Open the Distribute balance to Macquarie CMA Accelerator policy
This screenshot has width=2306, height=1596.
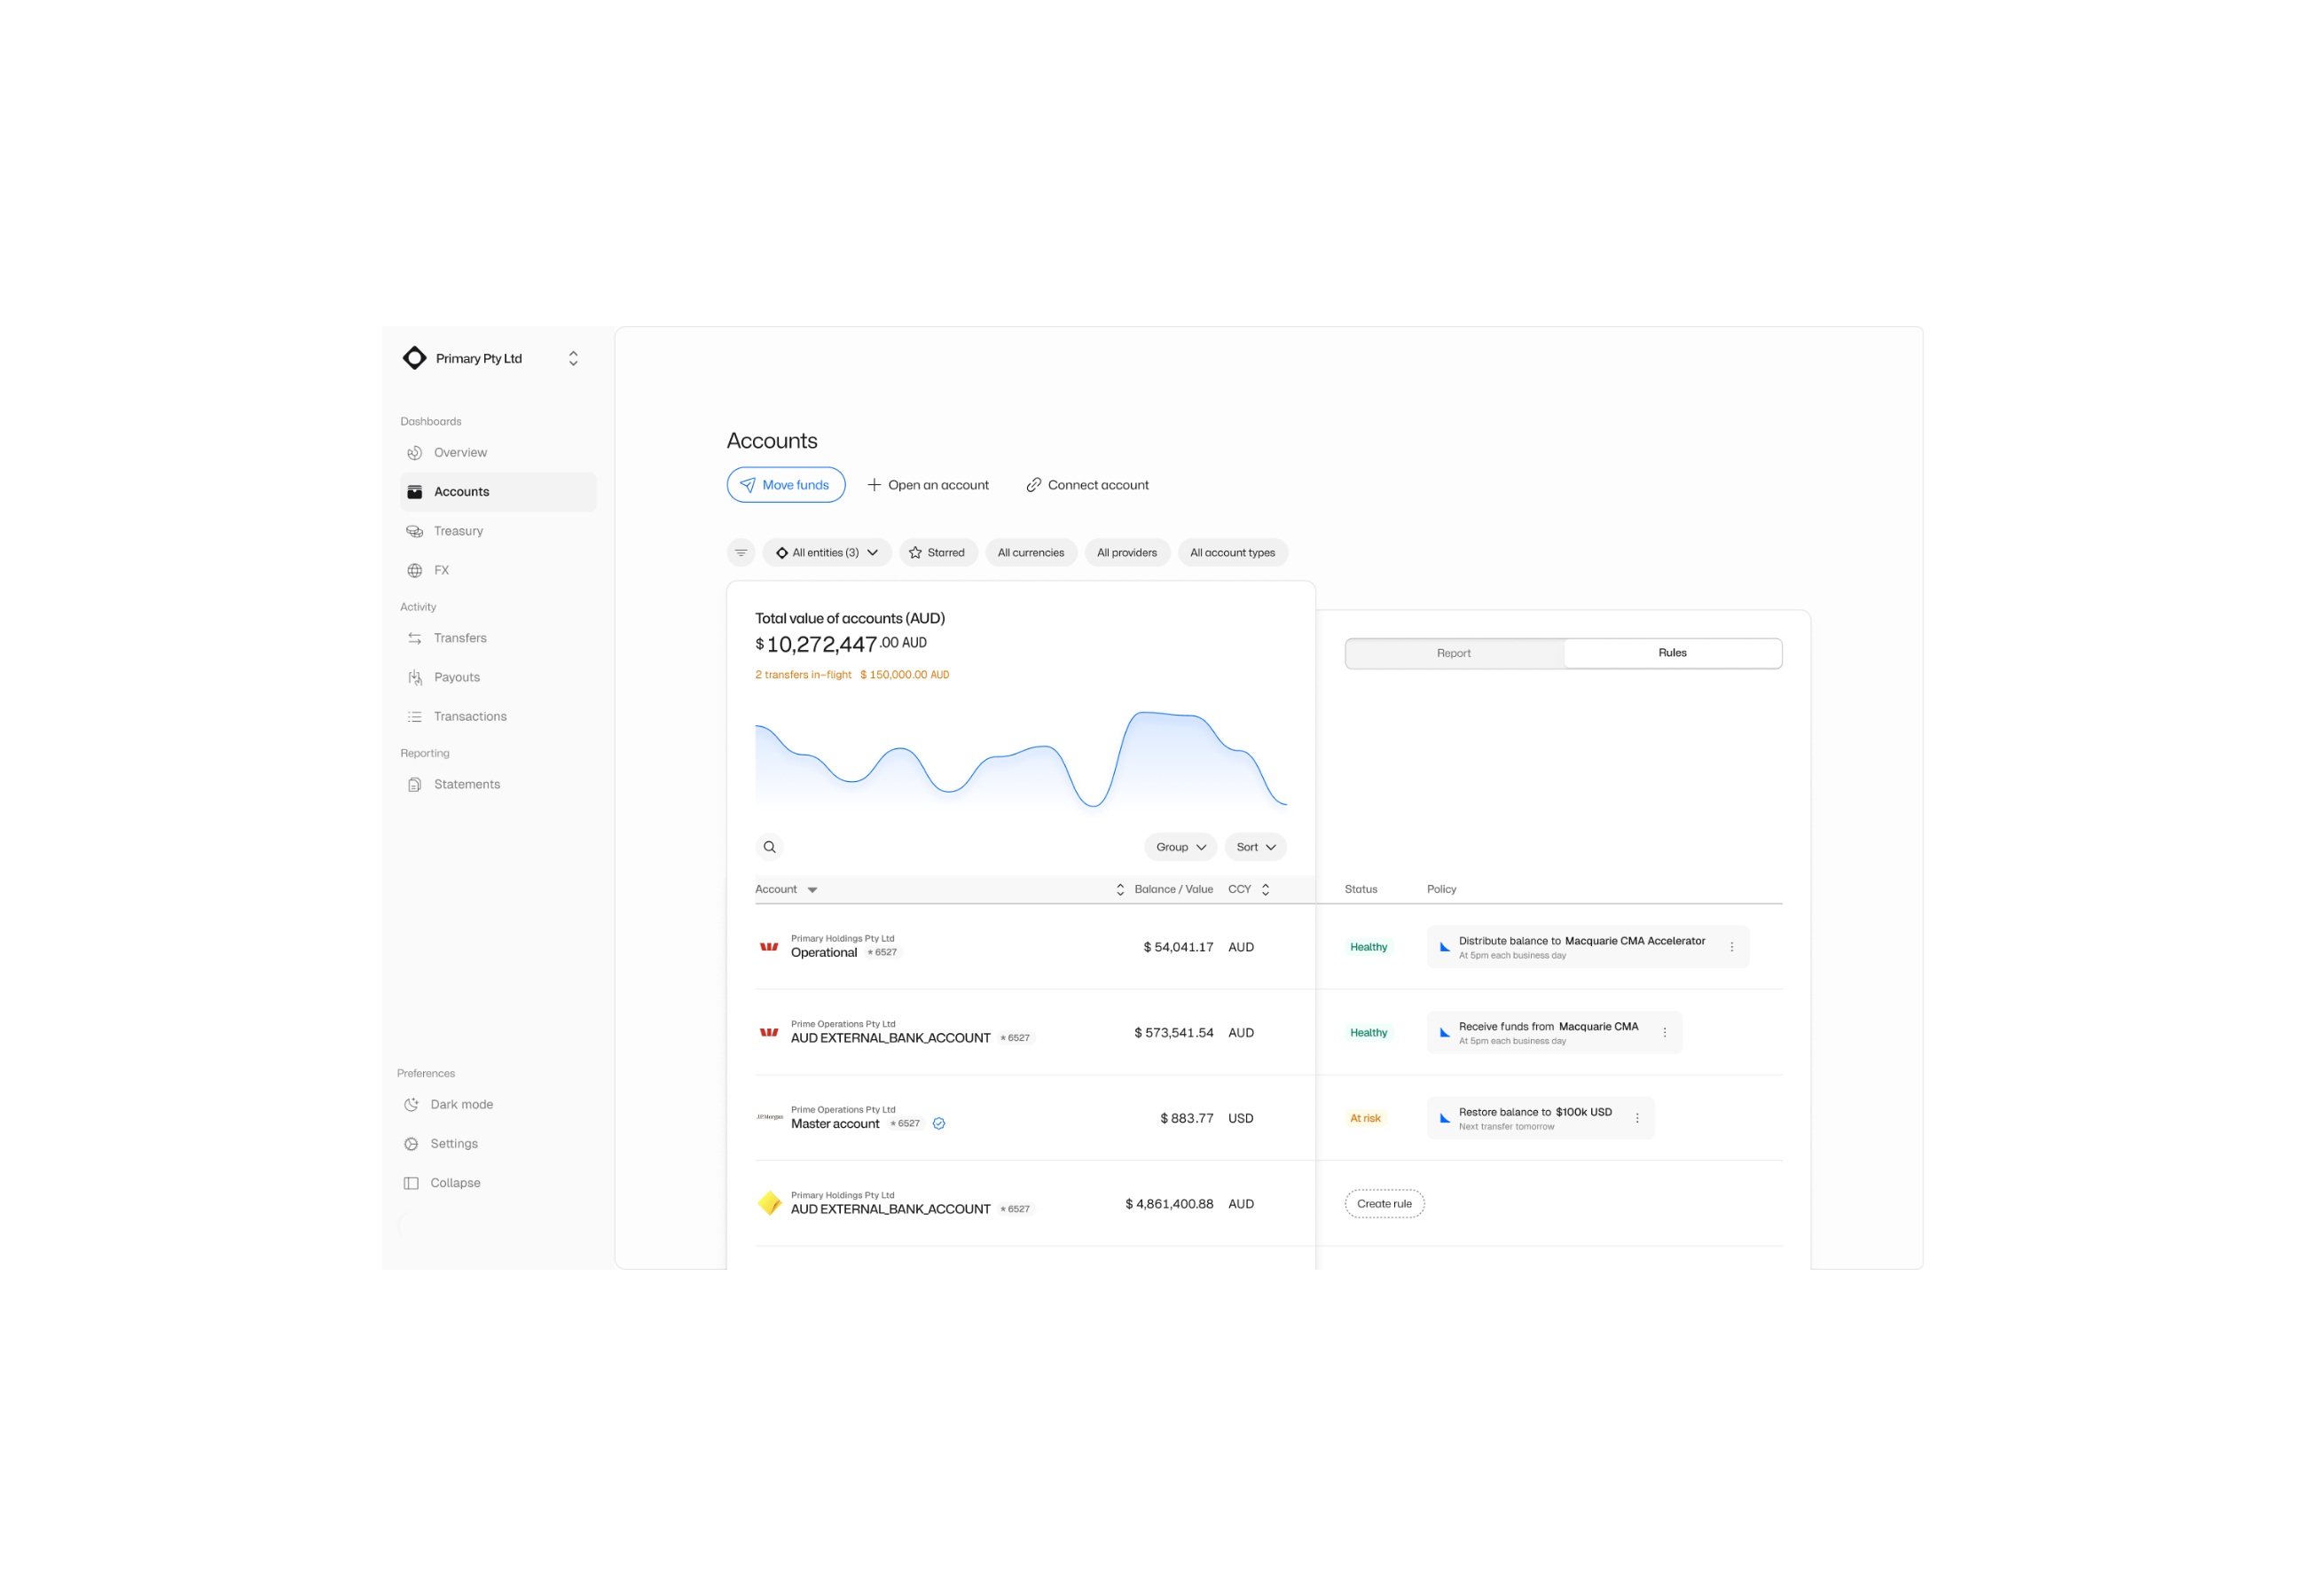[x=1587, y=947]
